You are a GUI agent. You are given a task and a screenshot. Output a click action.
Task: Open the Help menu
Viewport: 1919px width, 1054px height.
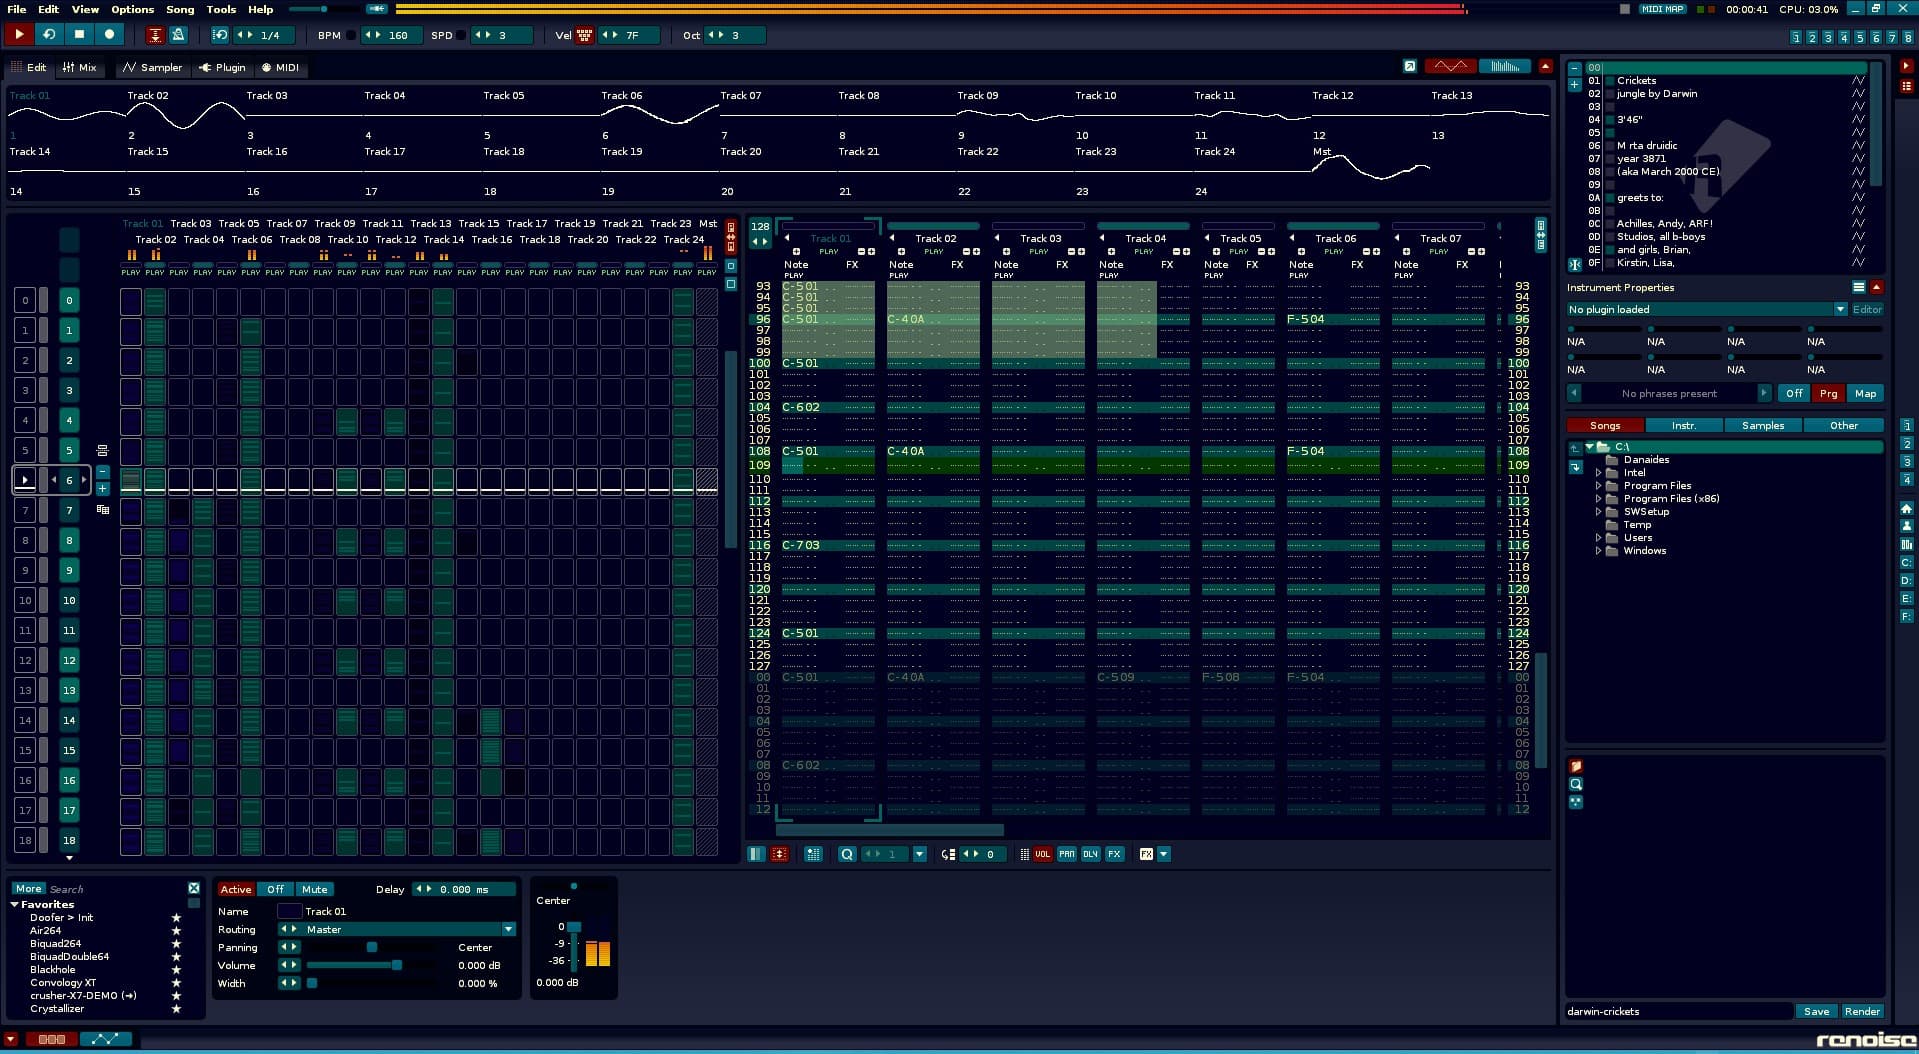click(260, 9)
